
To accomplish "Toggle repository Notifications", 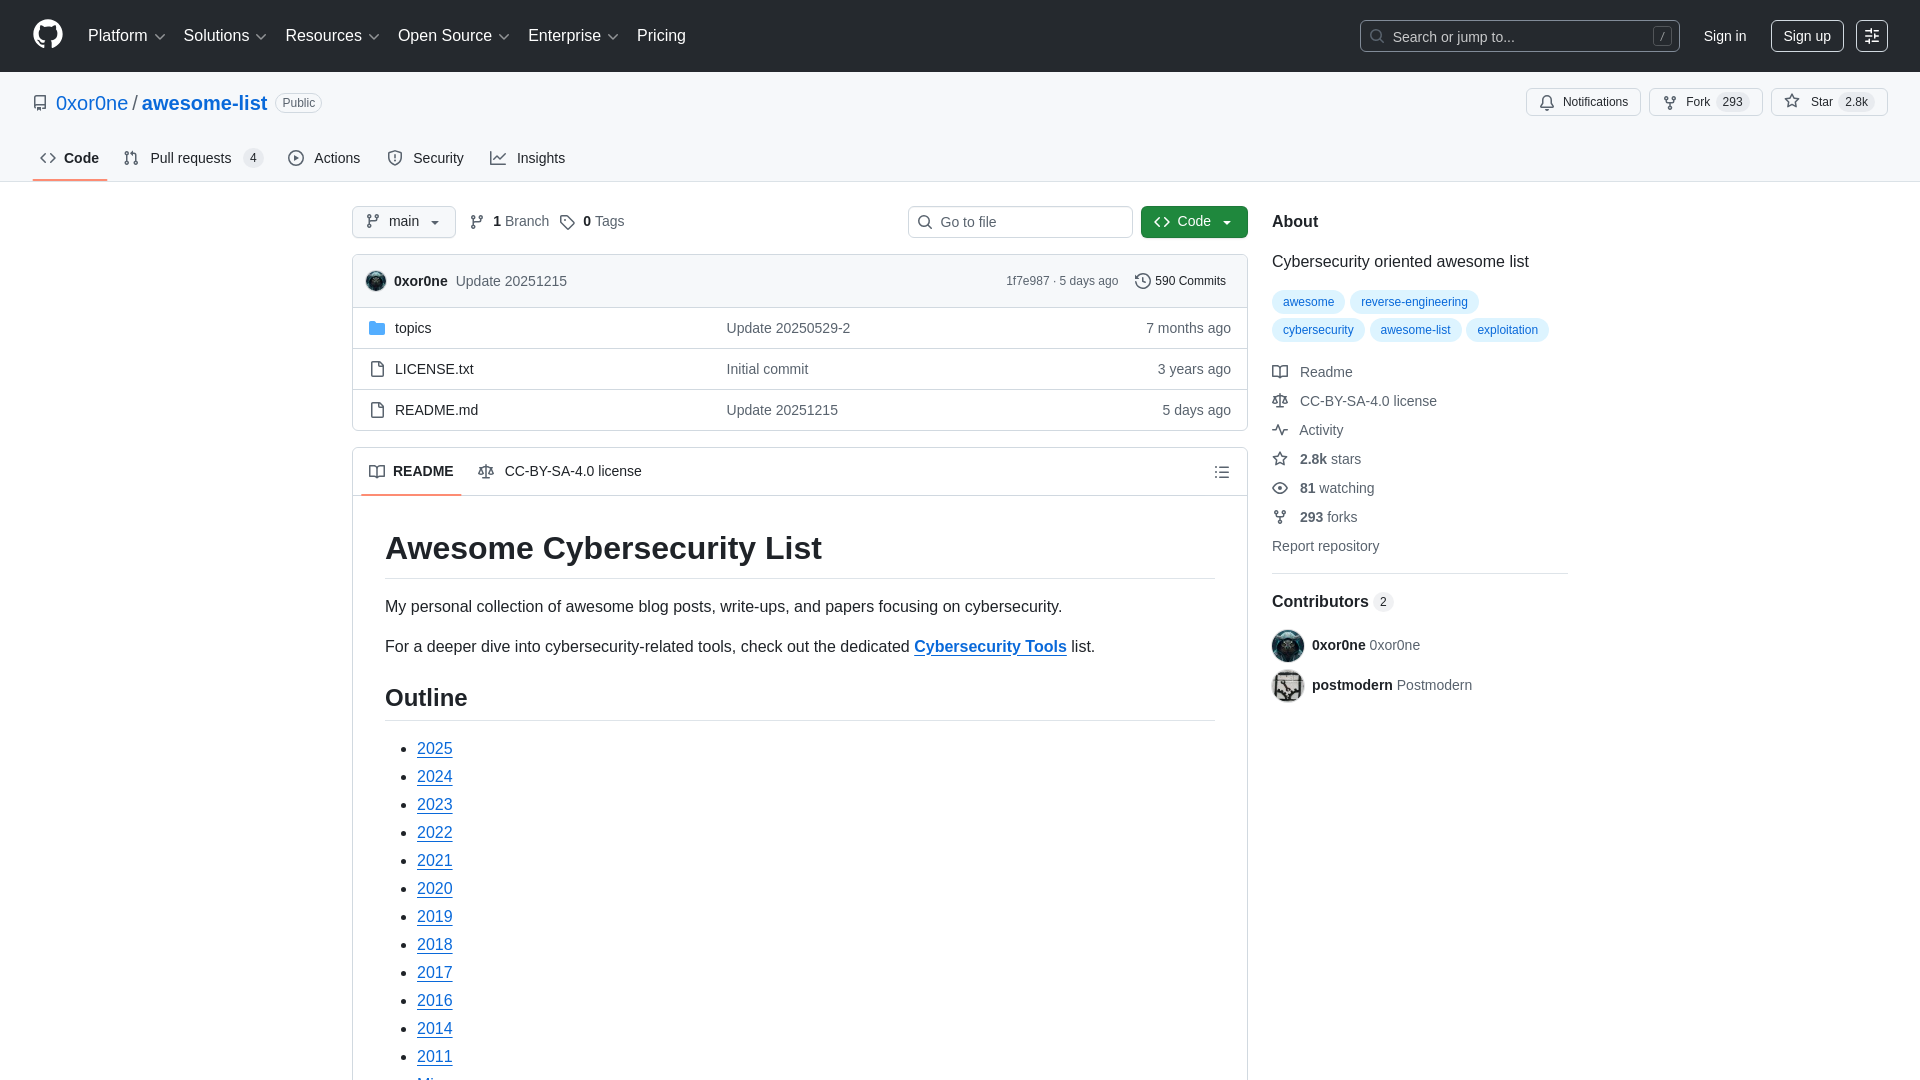I will tap(1583, 102).
